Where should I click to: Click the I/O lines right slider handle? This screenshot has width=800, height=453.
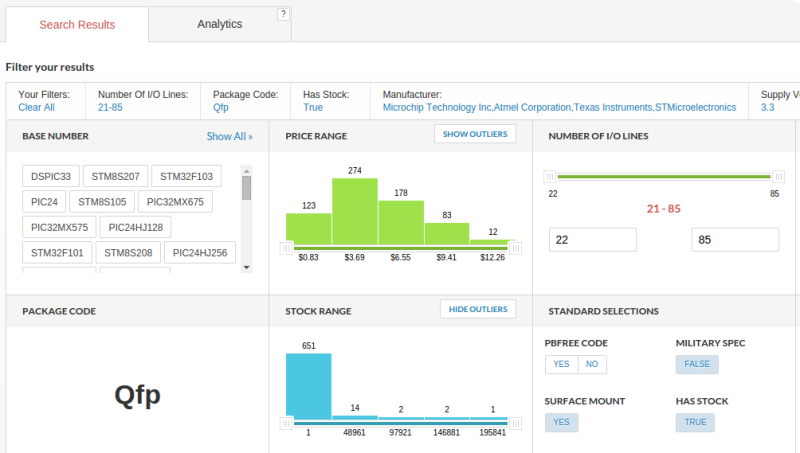click(774, 176)
